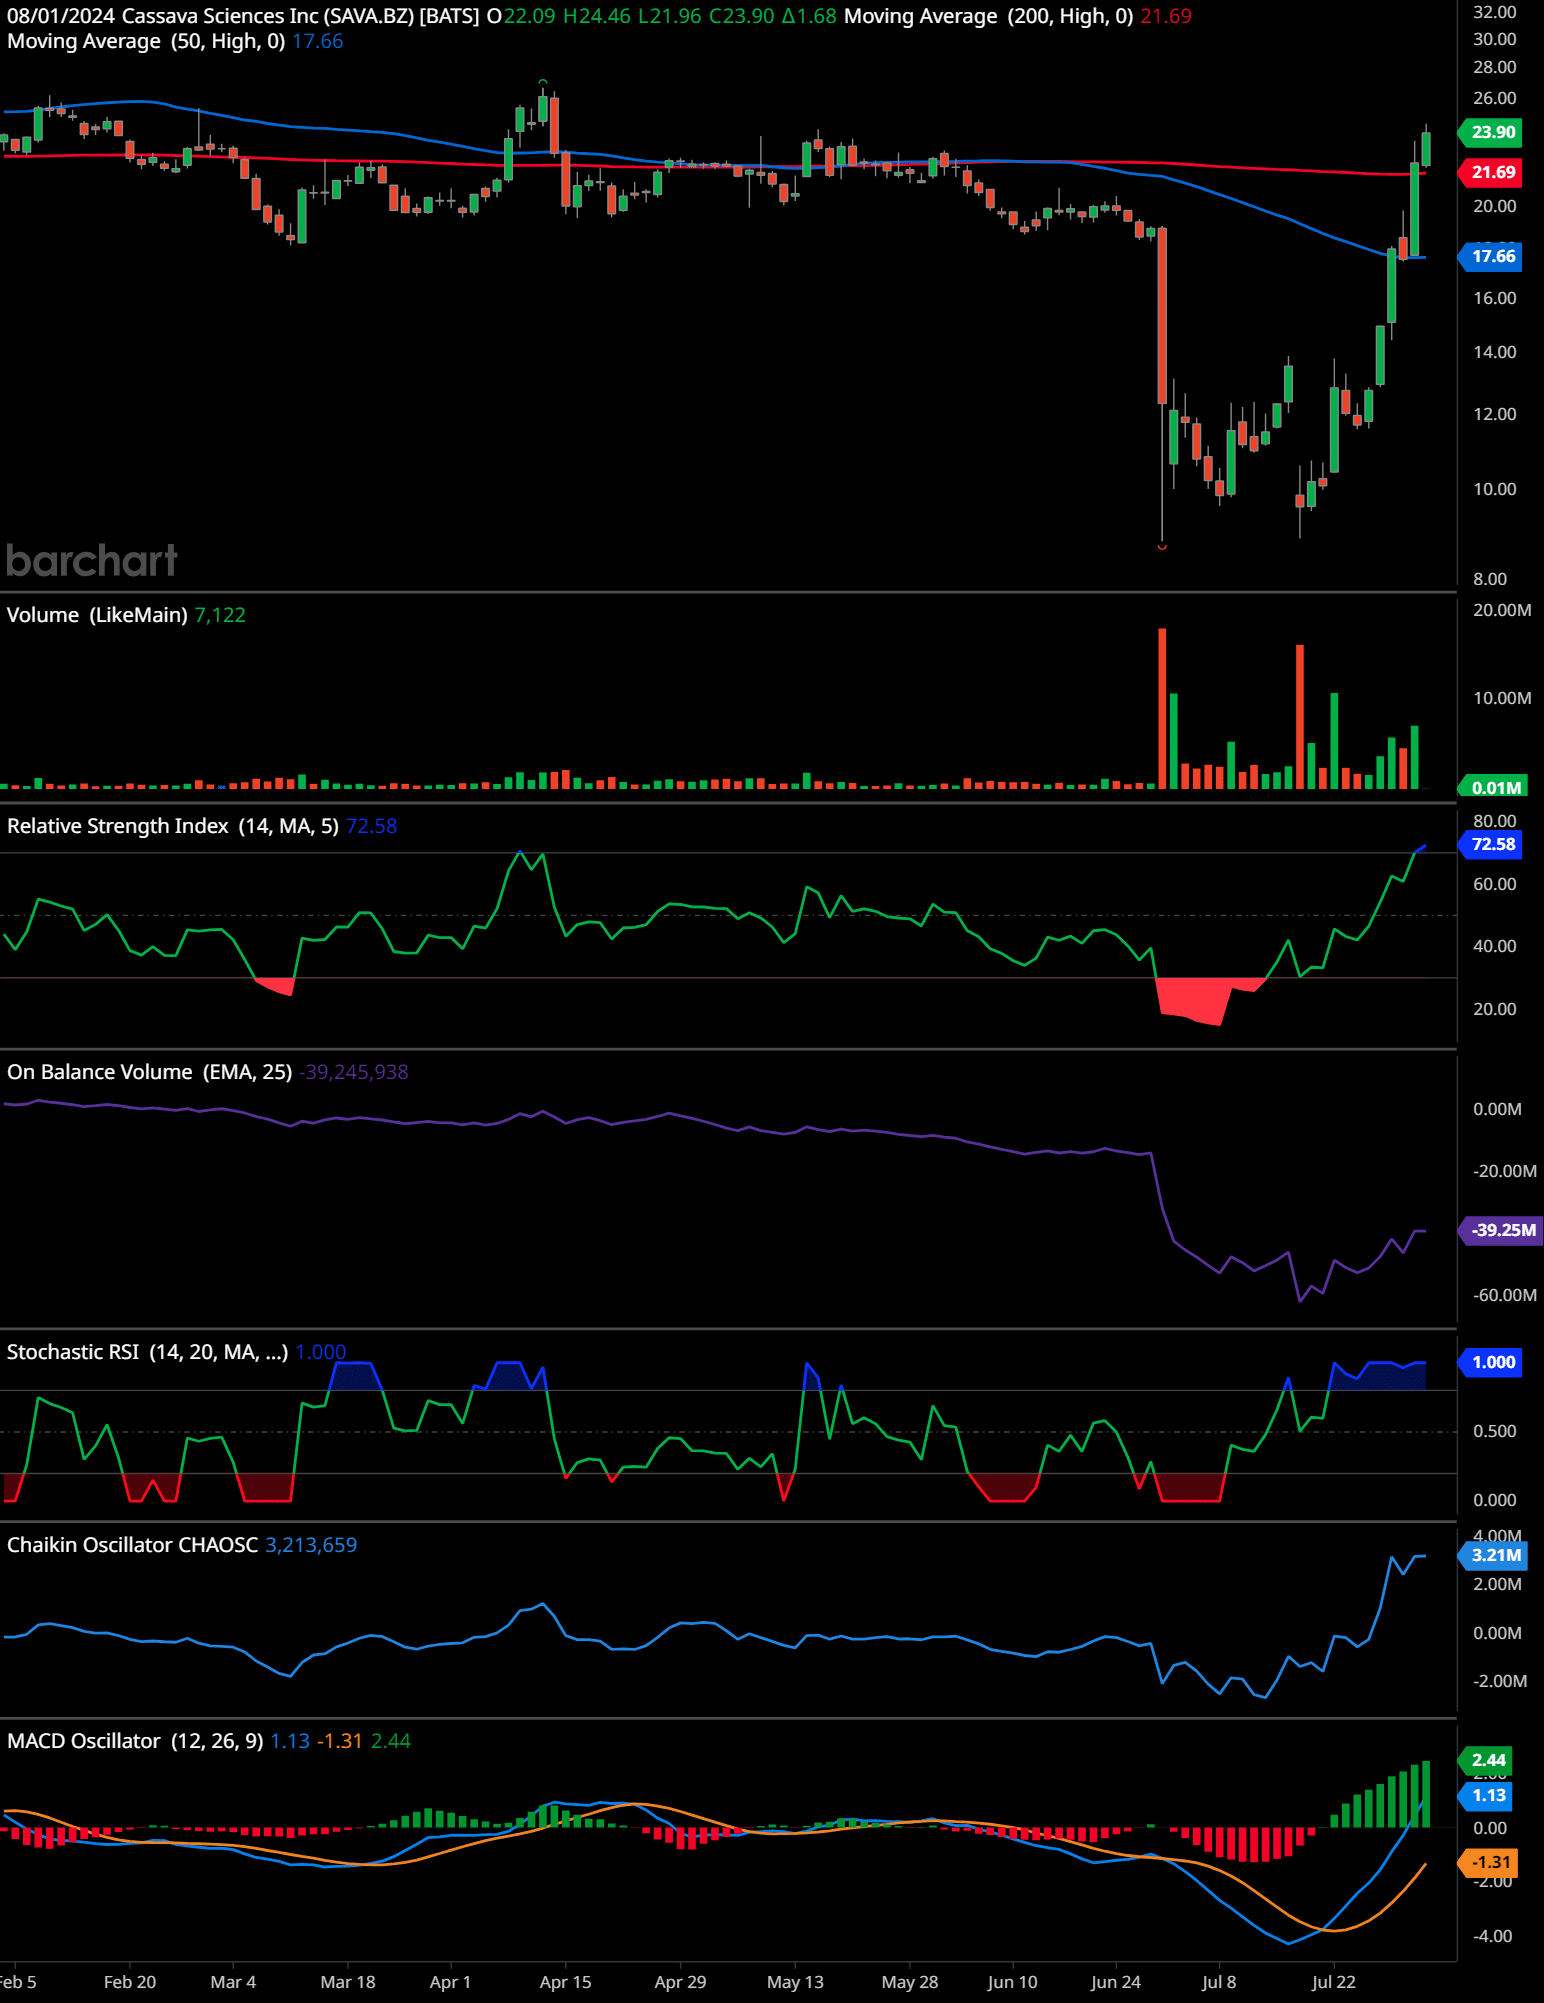Click the -1.31 MACD signal tag
Image resolution: width=1544 pixels, height=2003 pixels.
[x=1489, y=1862]
